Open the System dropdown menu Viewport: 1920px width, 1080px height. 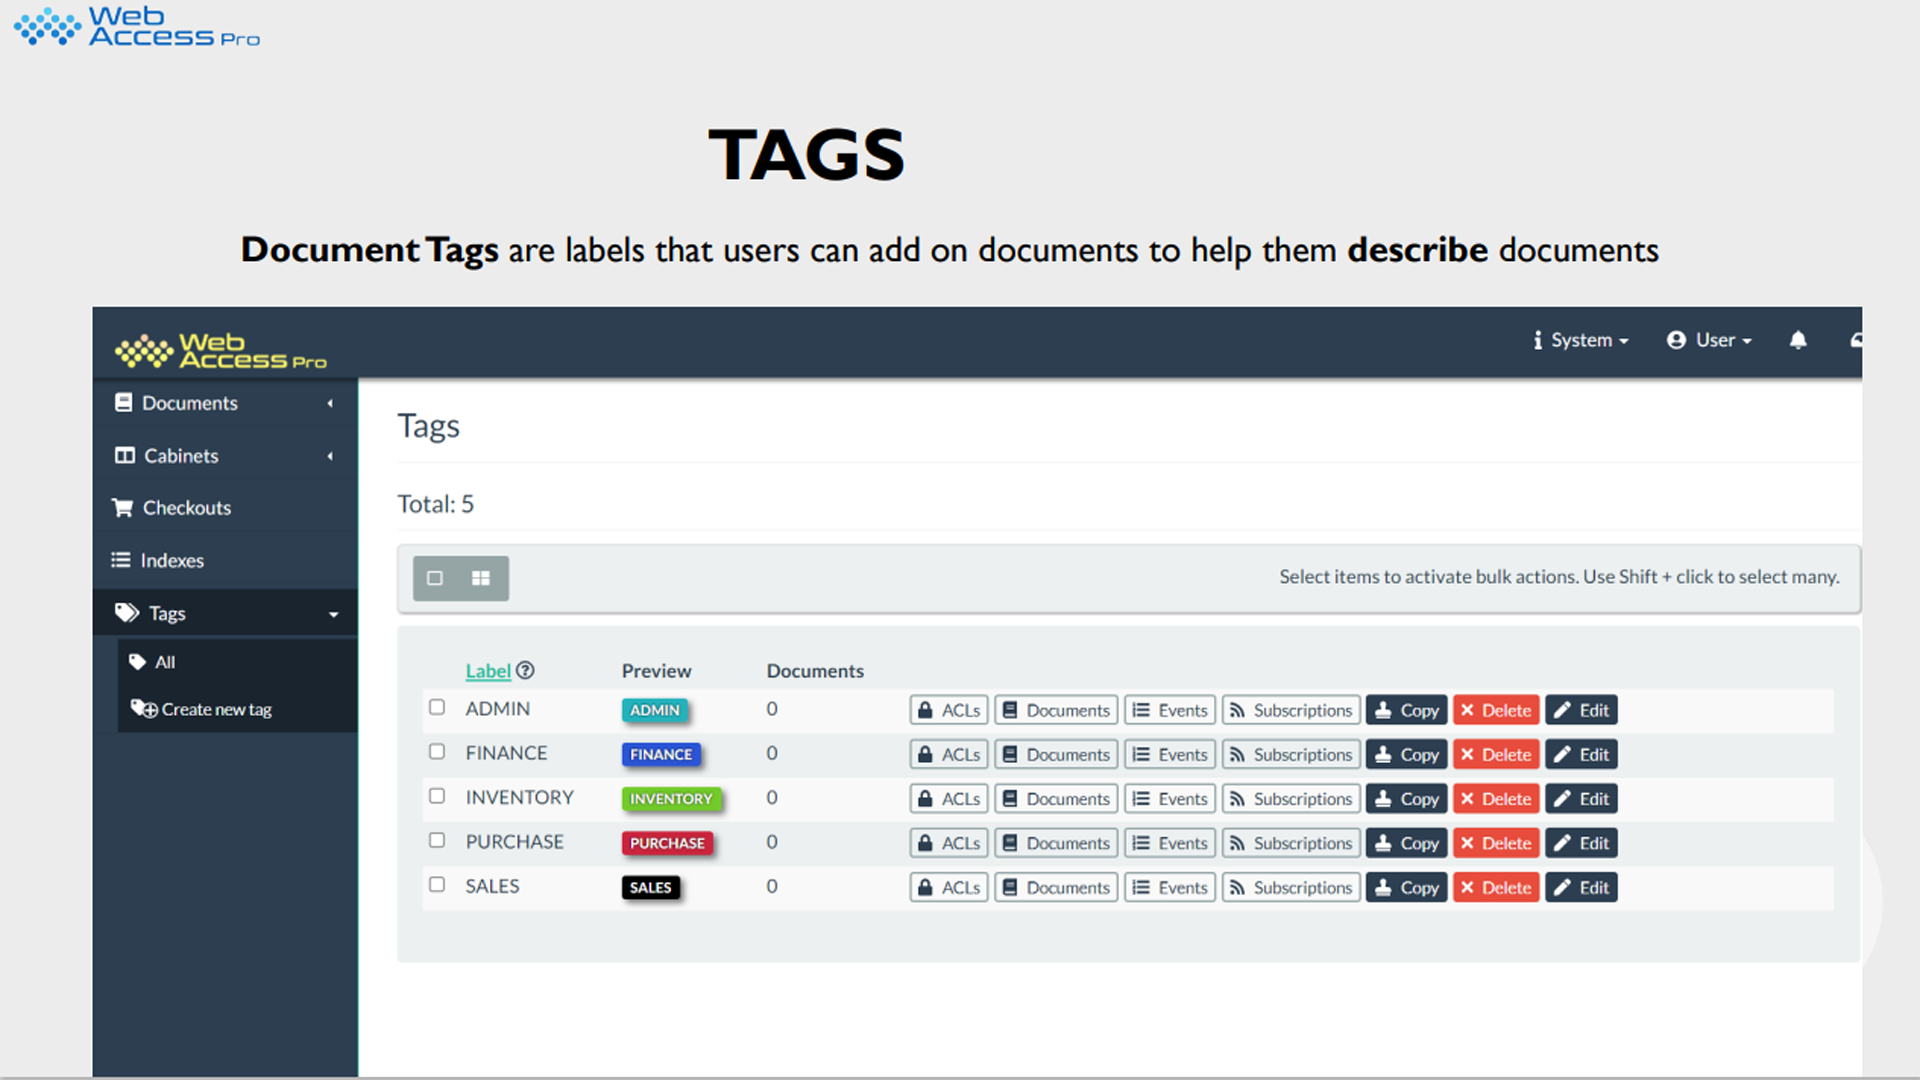(x=1582, y=340)
